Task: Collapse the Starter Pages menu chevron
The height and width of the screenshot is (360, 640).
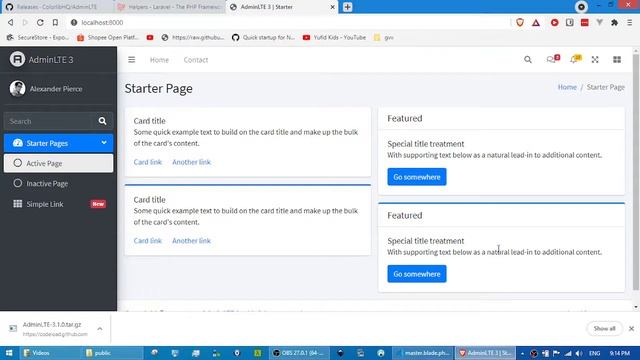Action: (104, 143)
